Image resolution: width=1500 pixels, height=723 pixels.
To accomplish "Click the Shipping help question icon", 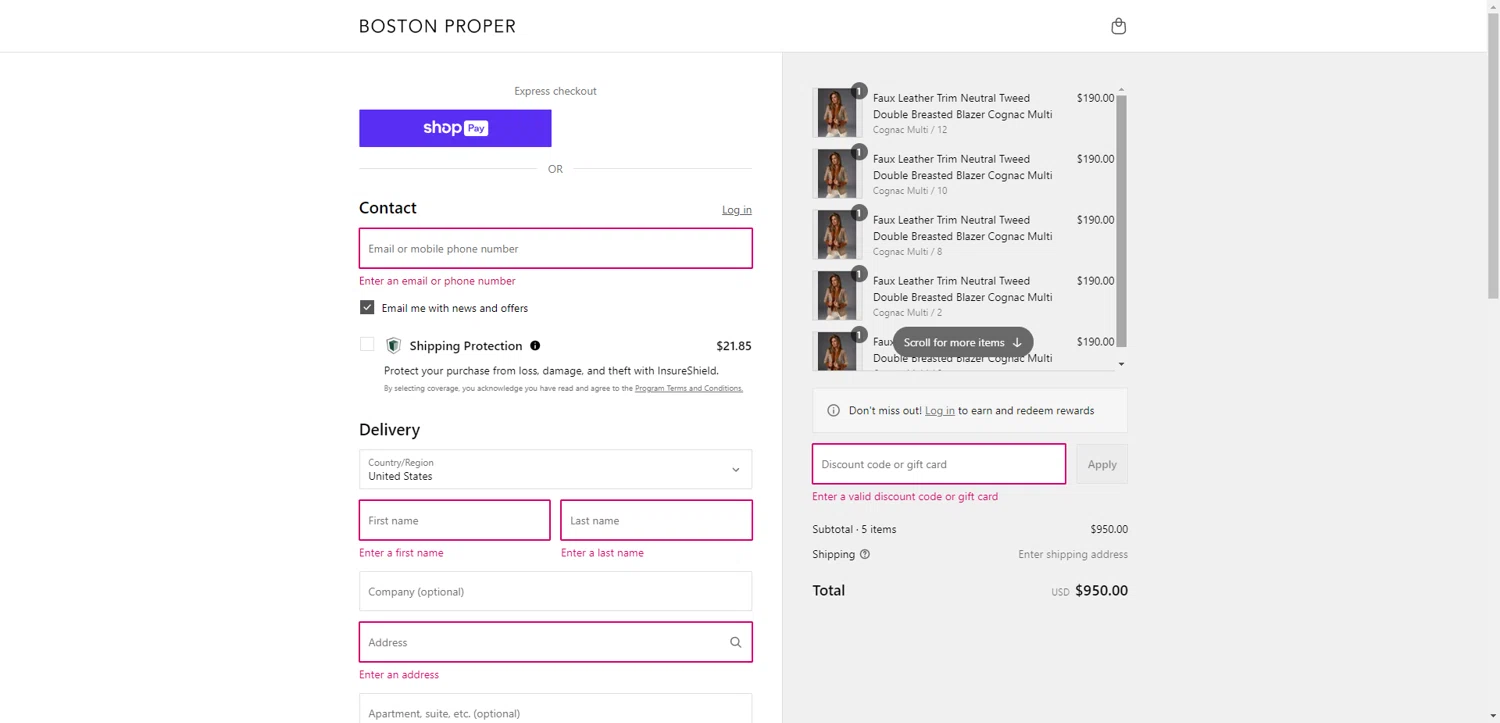I will 865,554.
